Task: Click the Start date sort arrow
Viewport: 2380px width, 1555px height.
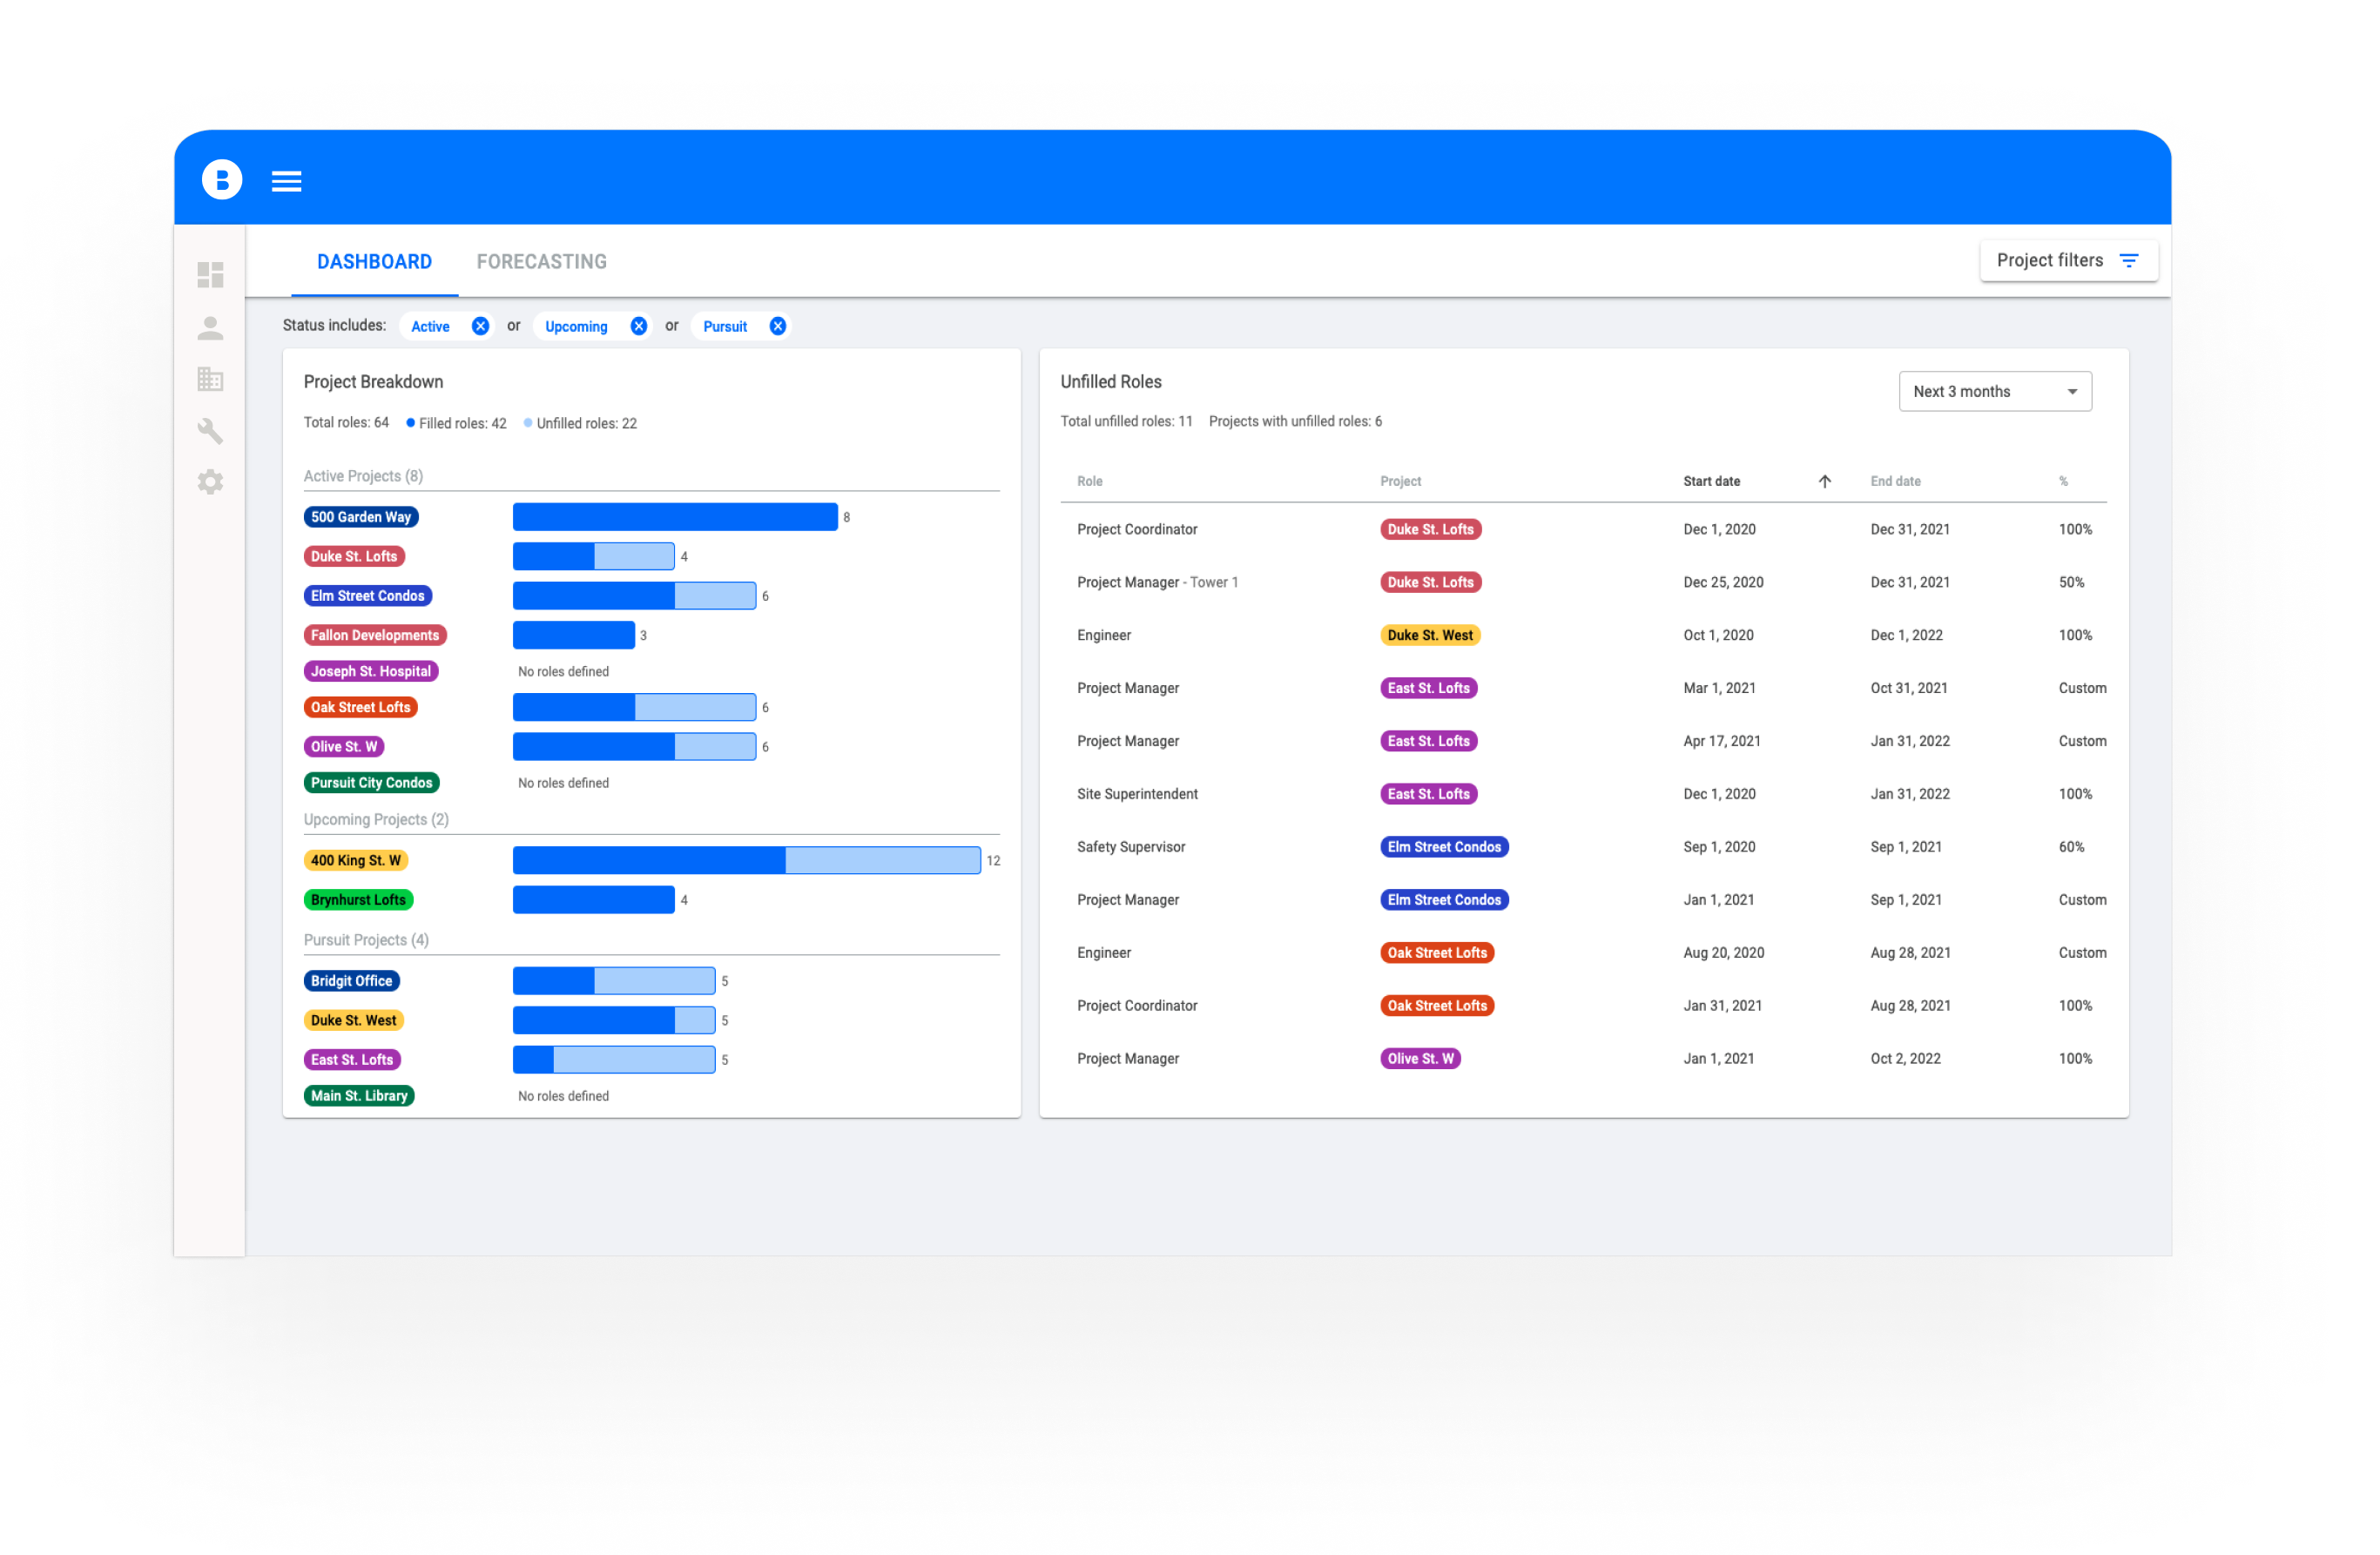Action: [1824, 481]
